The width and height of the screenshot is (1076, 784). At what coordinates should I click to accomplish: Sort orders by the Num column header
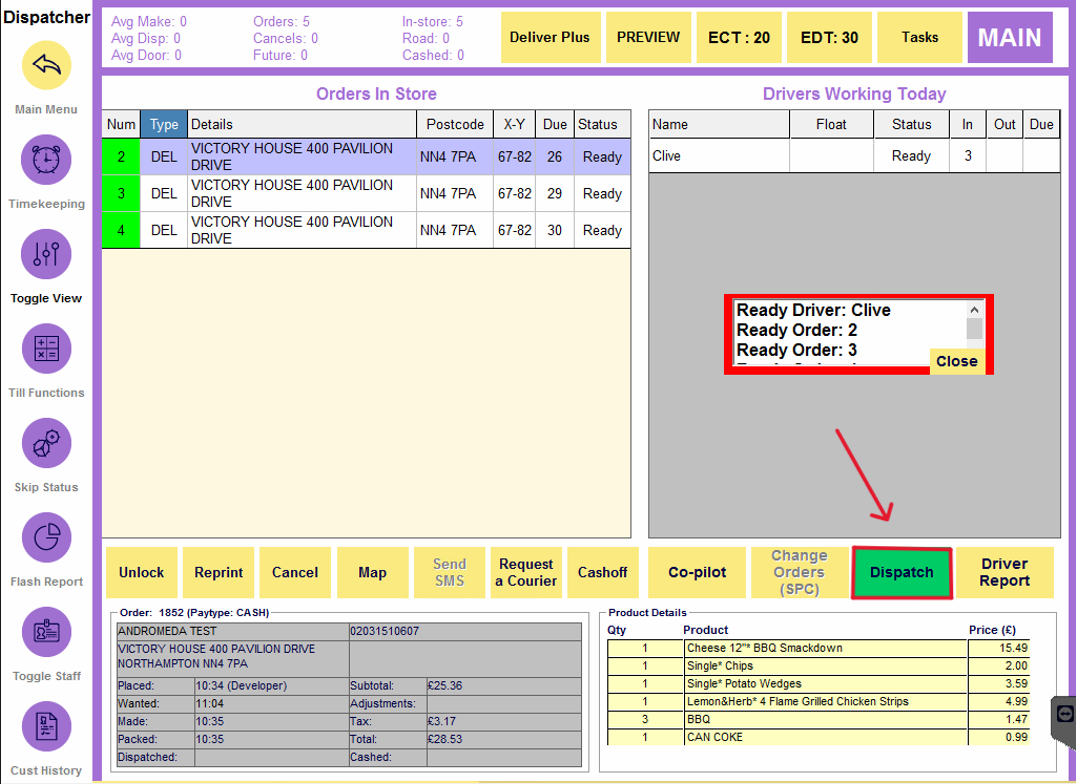121,124
